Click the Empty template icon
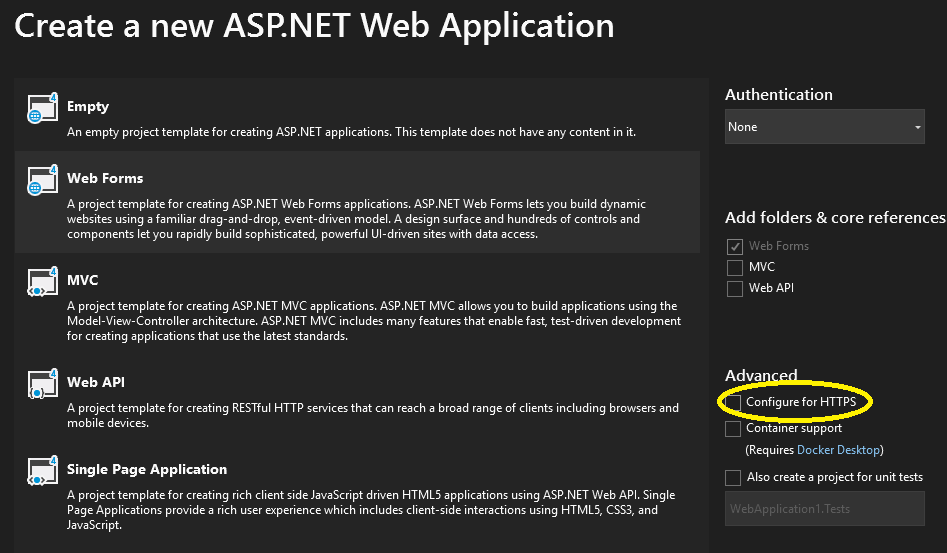This screenshot has height=553, width=947. pos(41,109)
